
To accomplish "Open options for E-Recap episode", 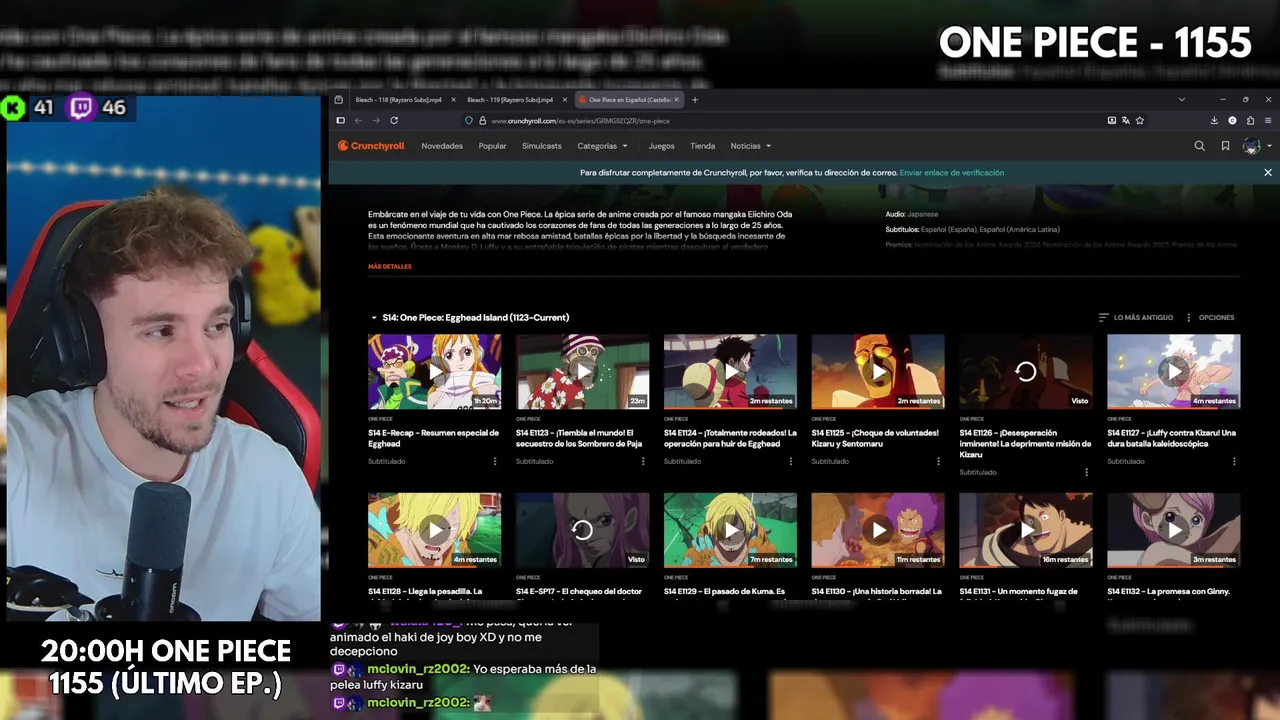I will coord(494,461).
